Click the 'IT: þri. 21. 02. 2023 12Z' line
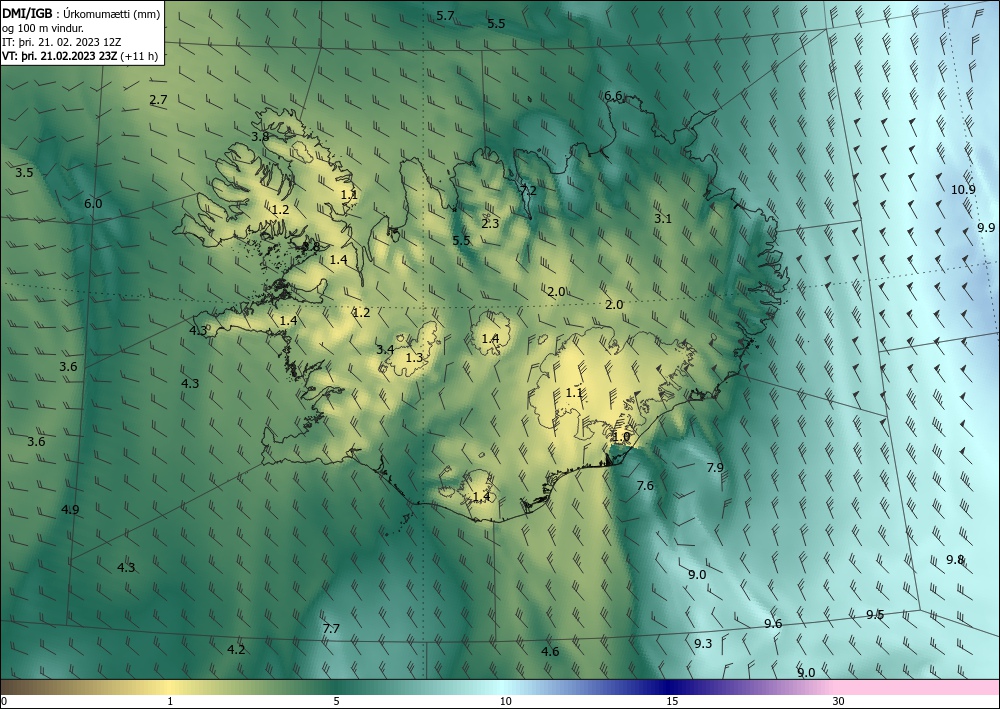The image size is (1000, 709). click(61, 42)
